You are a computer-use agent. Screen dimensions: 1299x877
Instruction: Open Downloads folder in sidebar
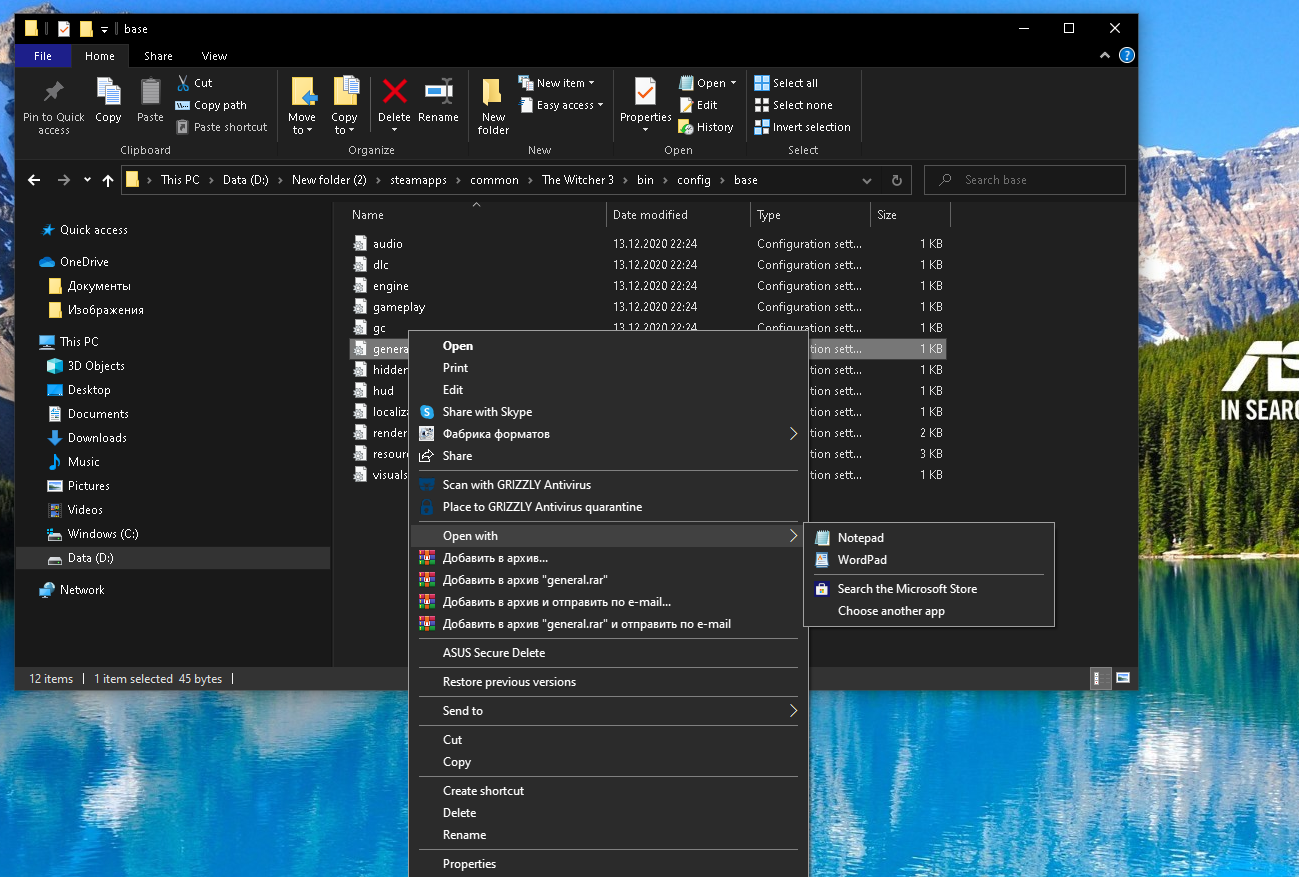87,438
